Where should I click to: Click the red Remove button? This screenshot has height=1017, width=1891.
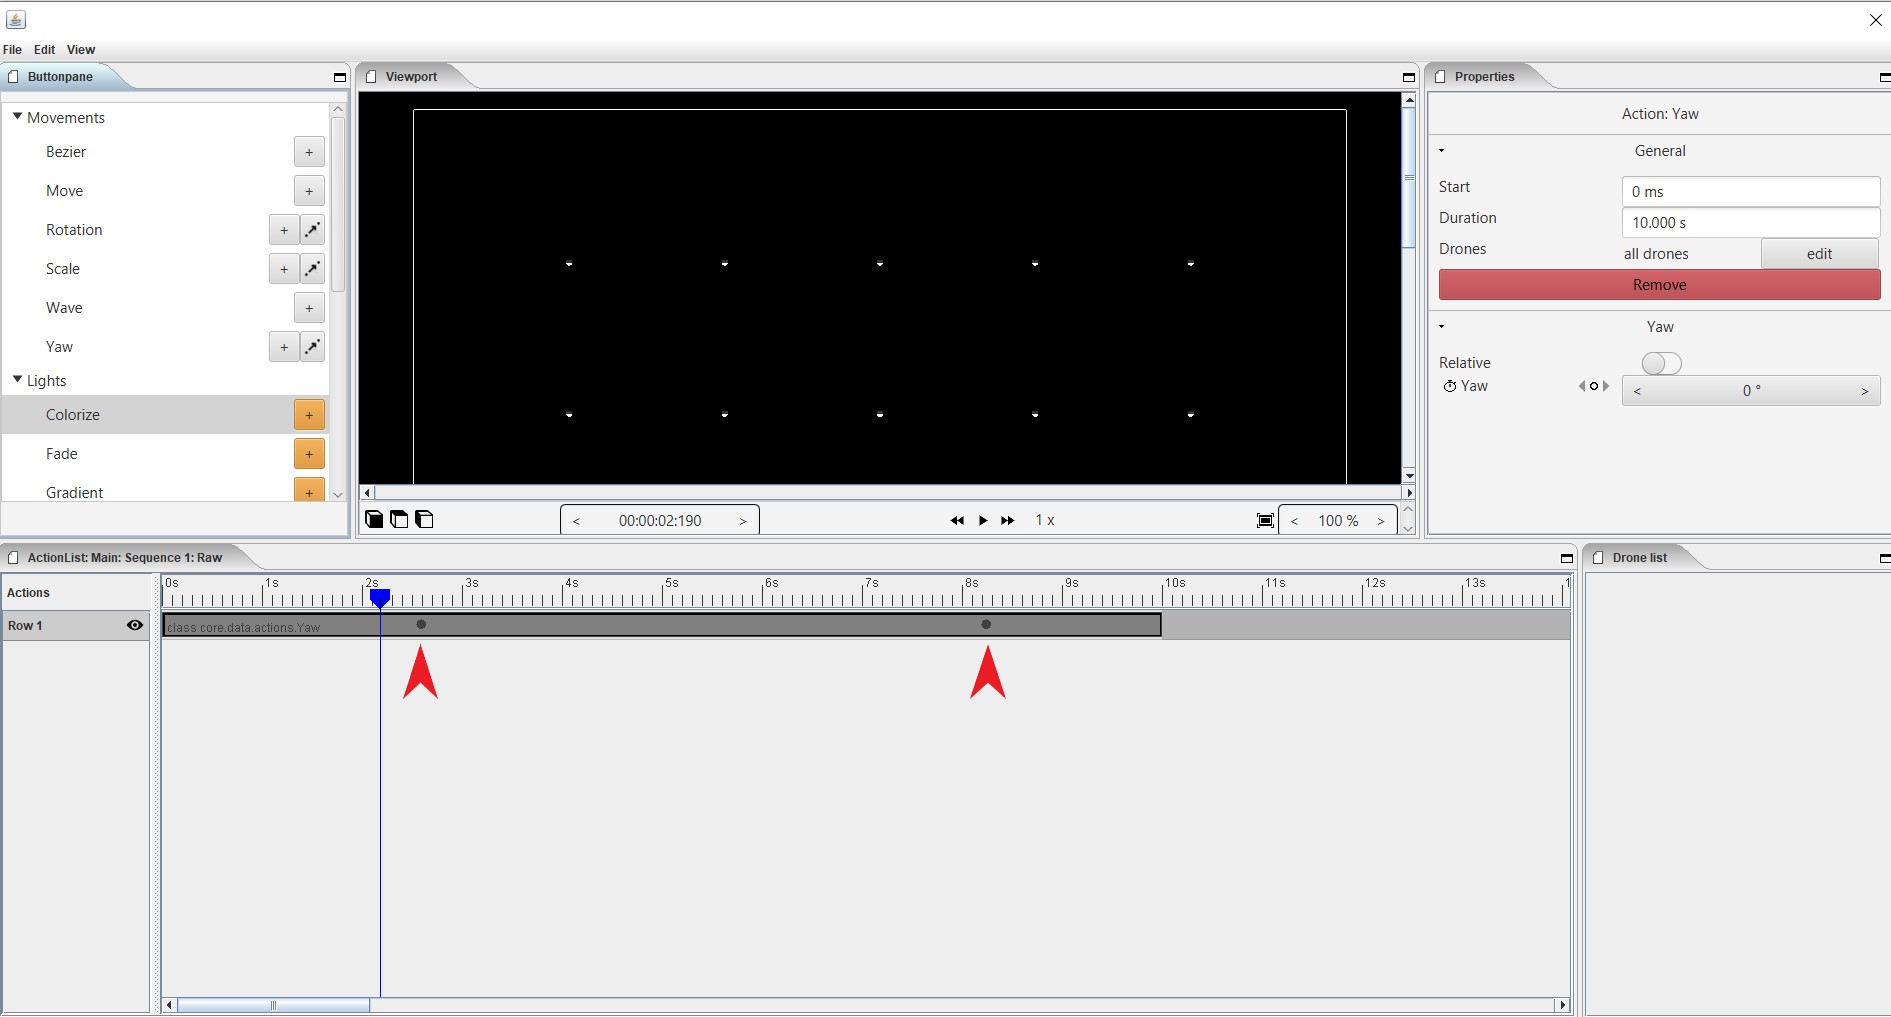1660,285
